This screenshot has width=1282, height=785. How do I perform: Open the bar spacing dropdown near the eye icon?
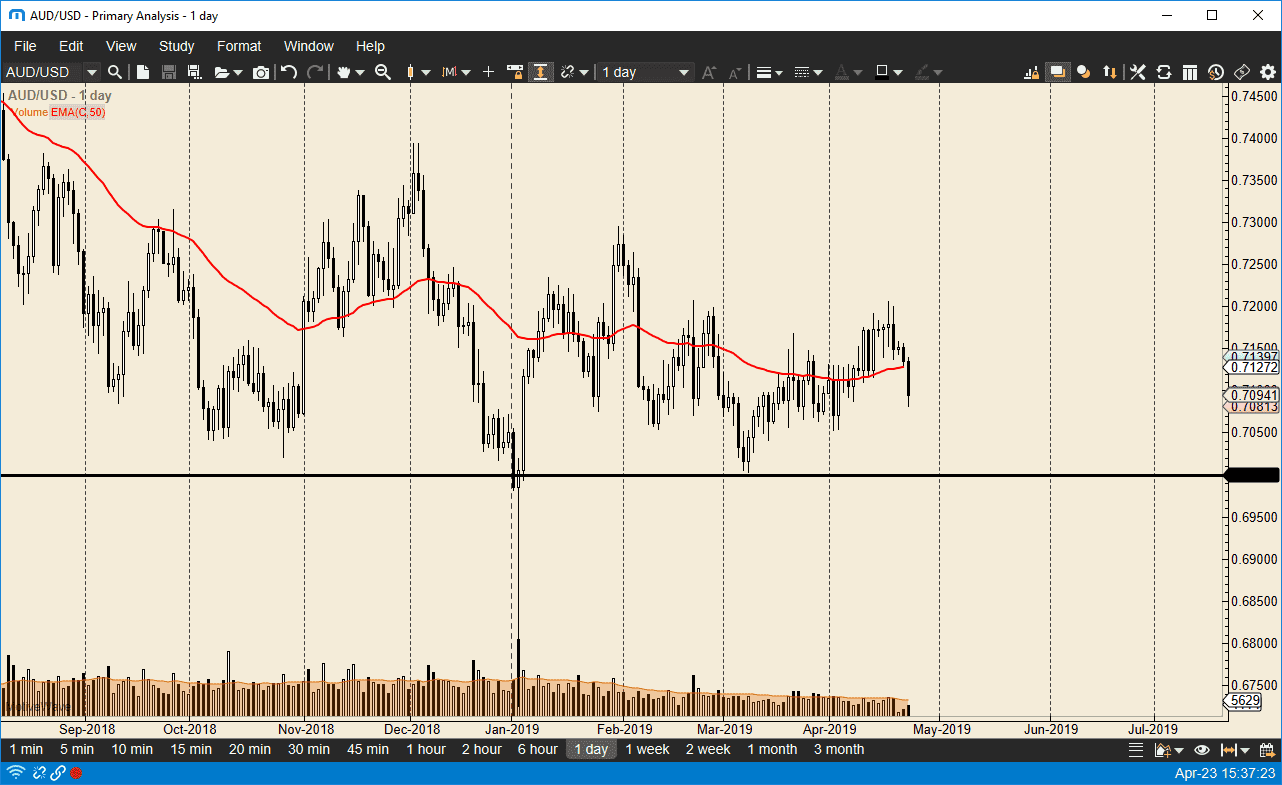[x=1244, y=750]
